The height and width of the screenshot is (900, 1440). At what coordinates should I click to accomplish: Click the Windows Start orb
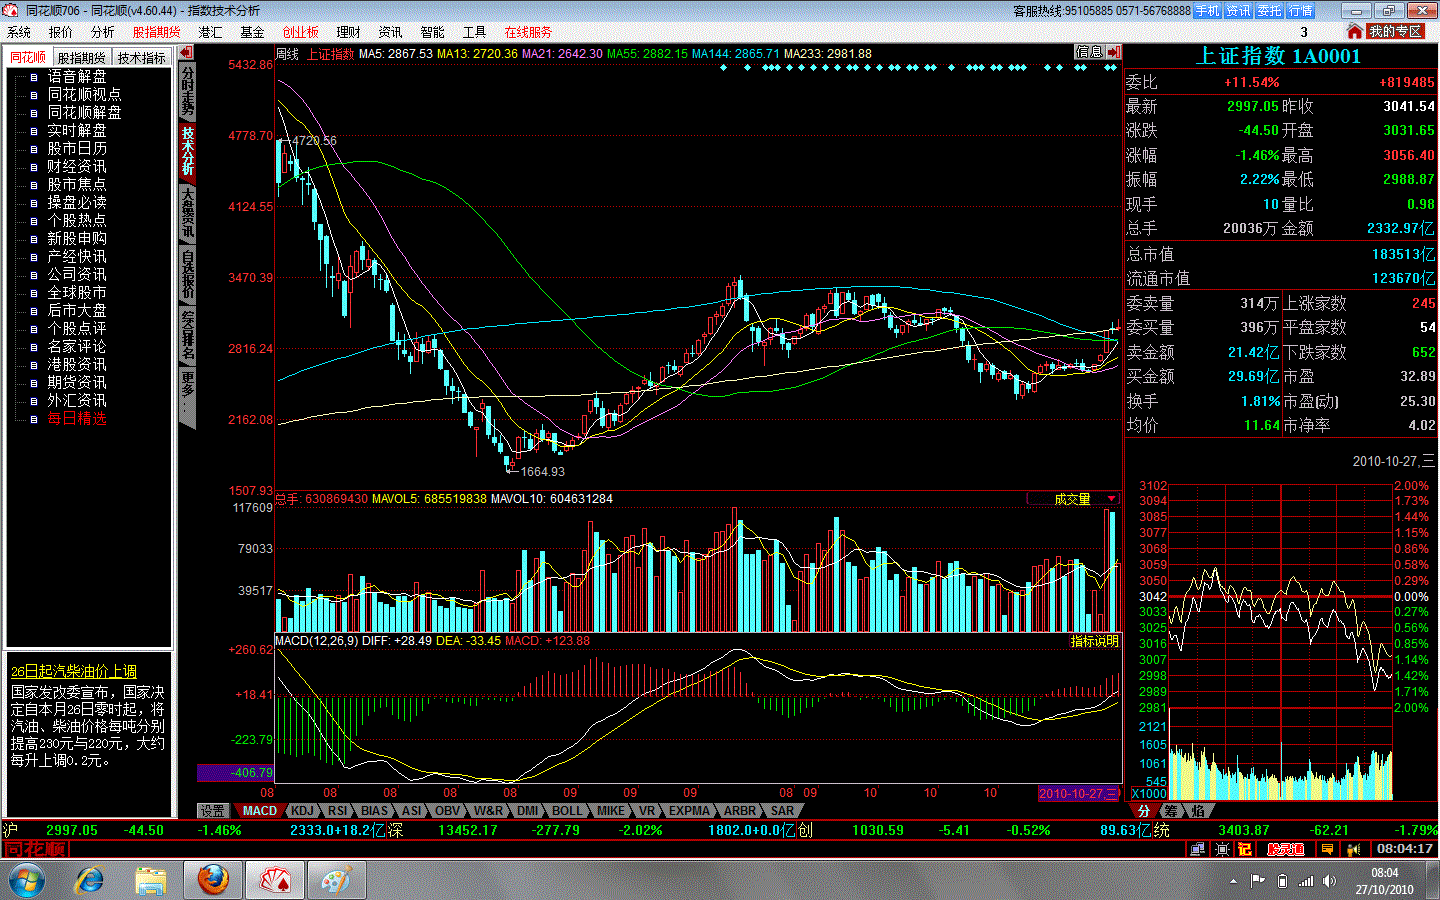tap(27, 880)
